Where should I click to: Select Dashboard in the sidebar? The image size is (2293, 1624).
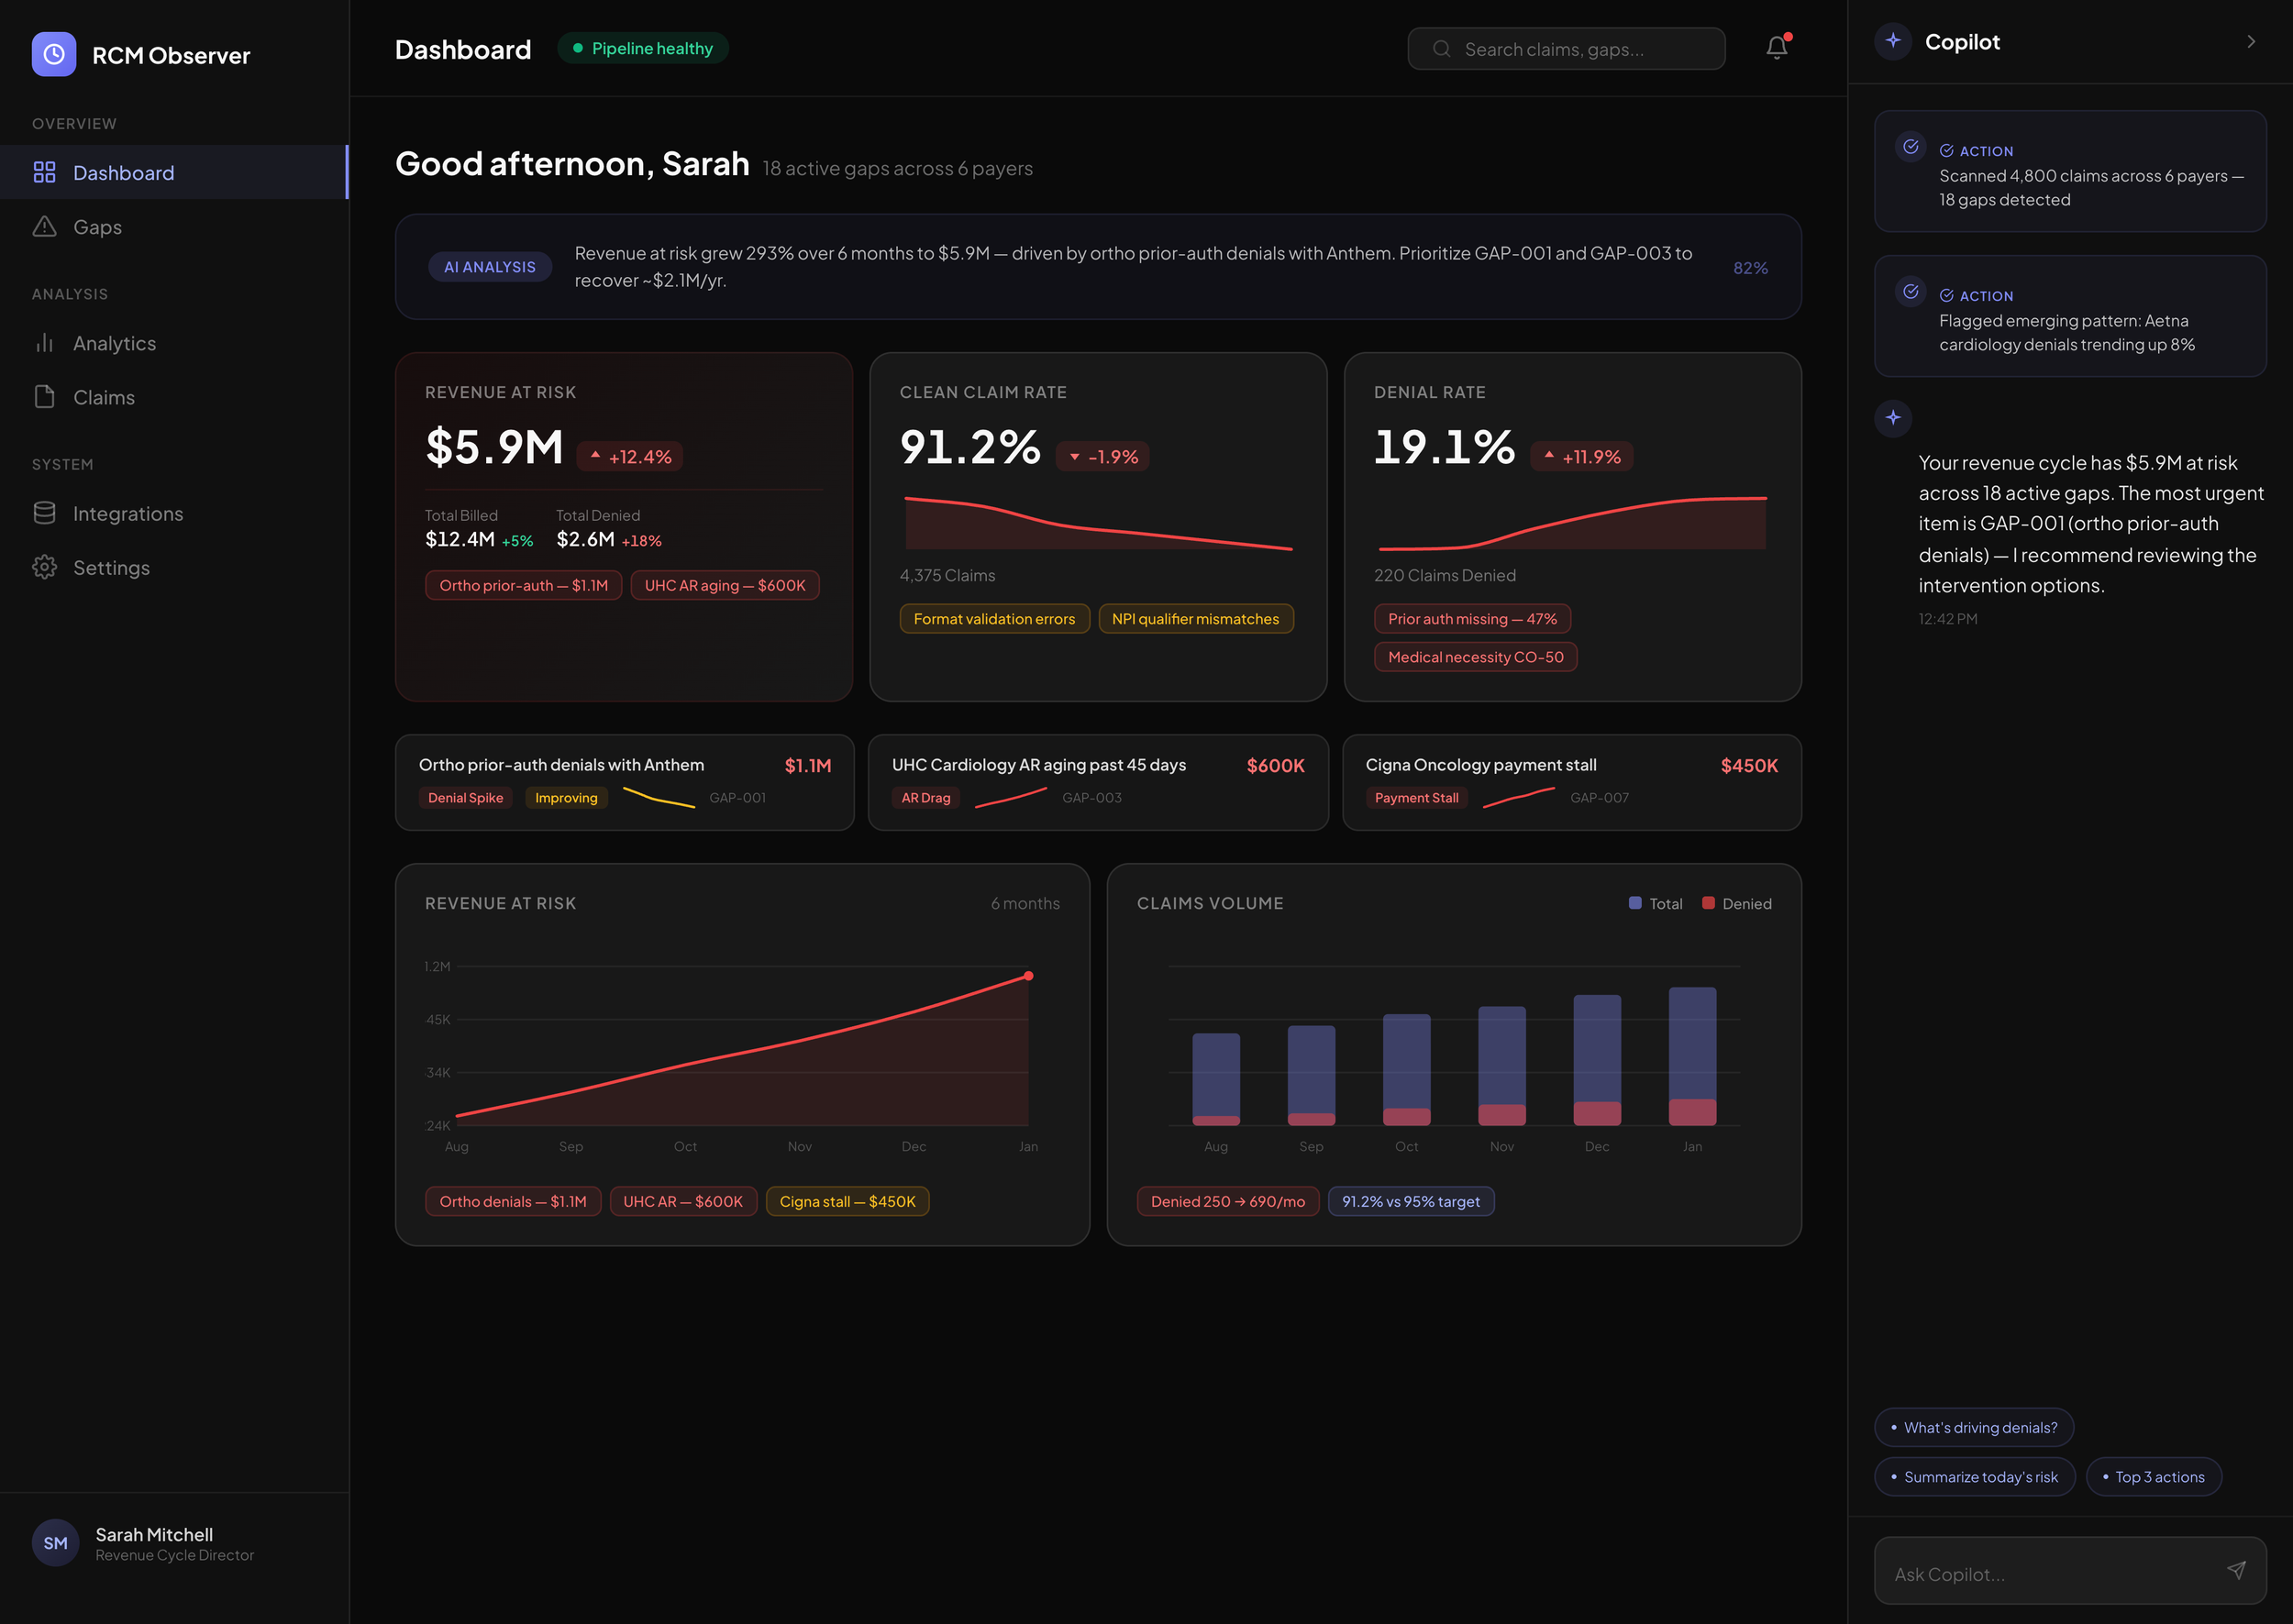[x=123, y=172]
